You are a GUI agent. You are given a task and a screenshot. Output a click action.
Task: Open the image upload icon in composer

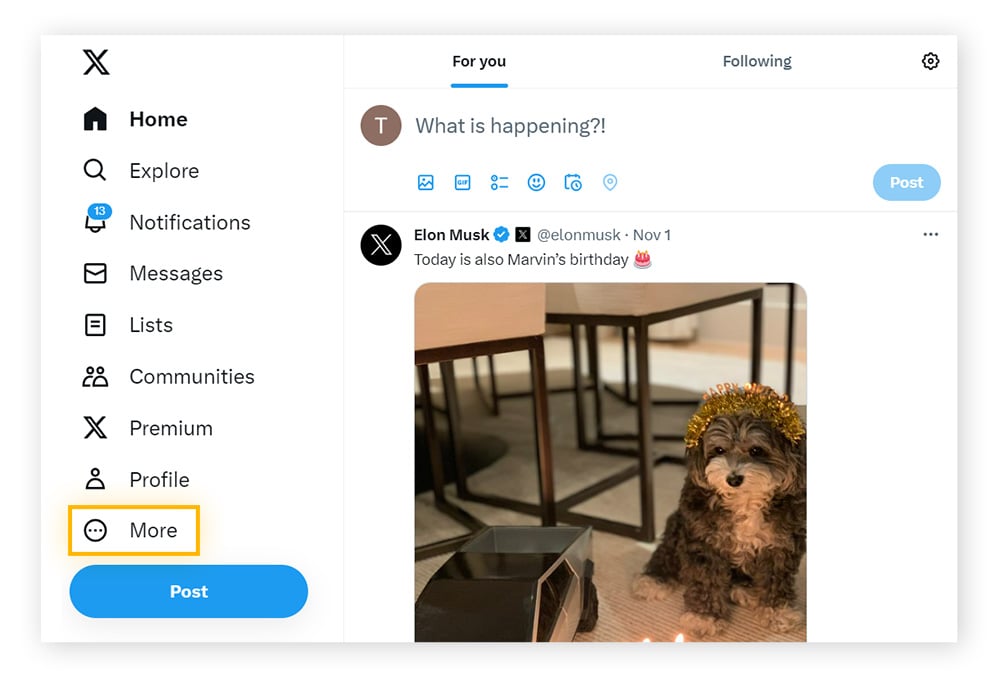pos(426,182)
